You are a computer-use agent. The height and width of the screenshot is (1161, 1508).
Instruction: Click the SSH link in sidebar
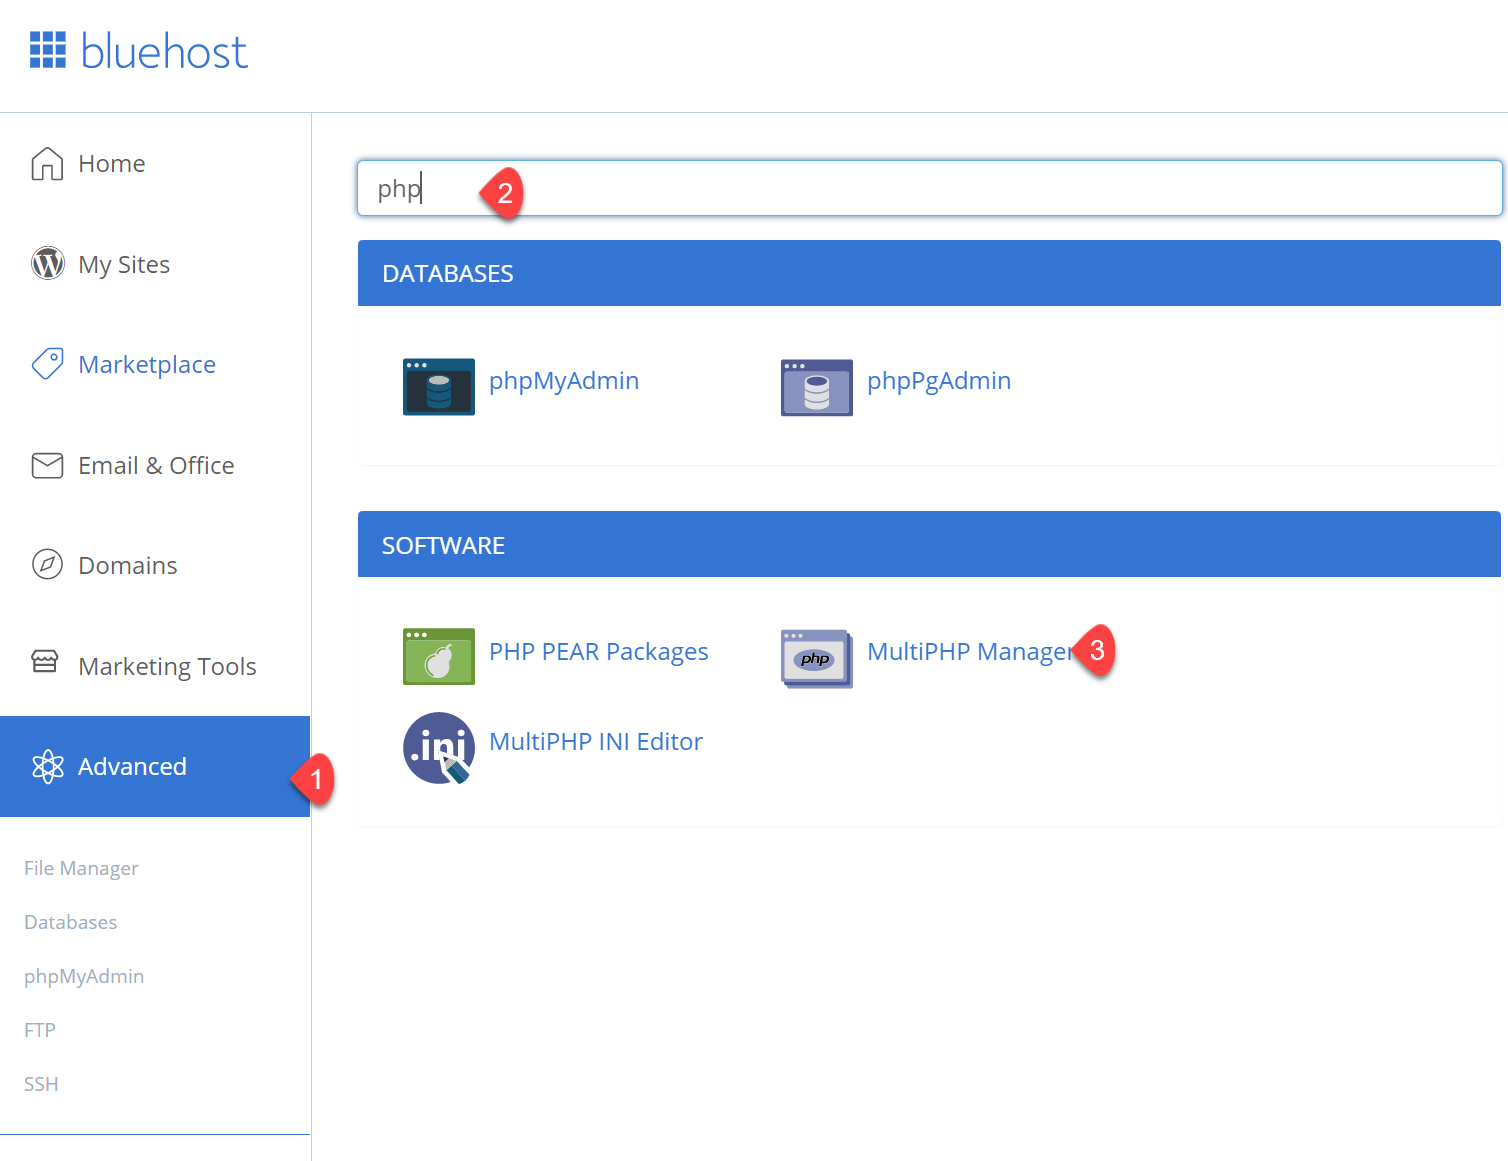(40, 1083)
